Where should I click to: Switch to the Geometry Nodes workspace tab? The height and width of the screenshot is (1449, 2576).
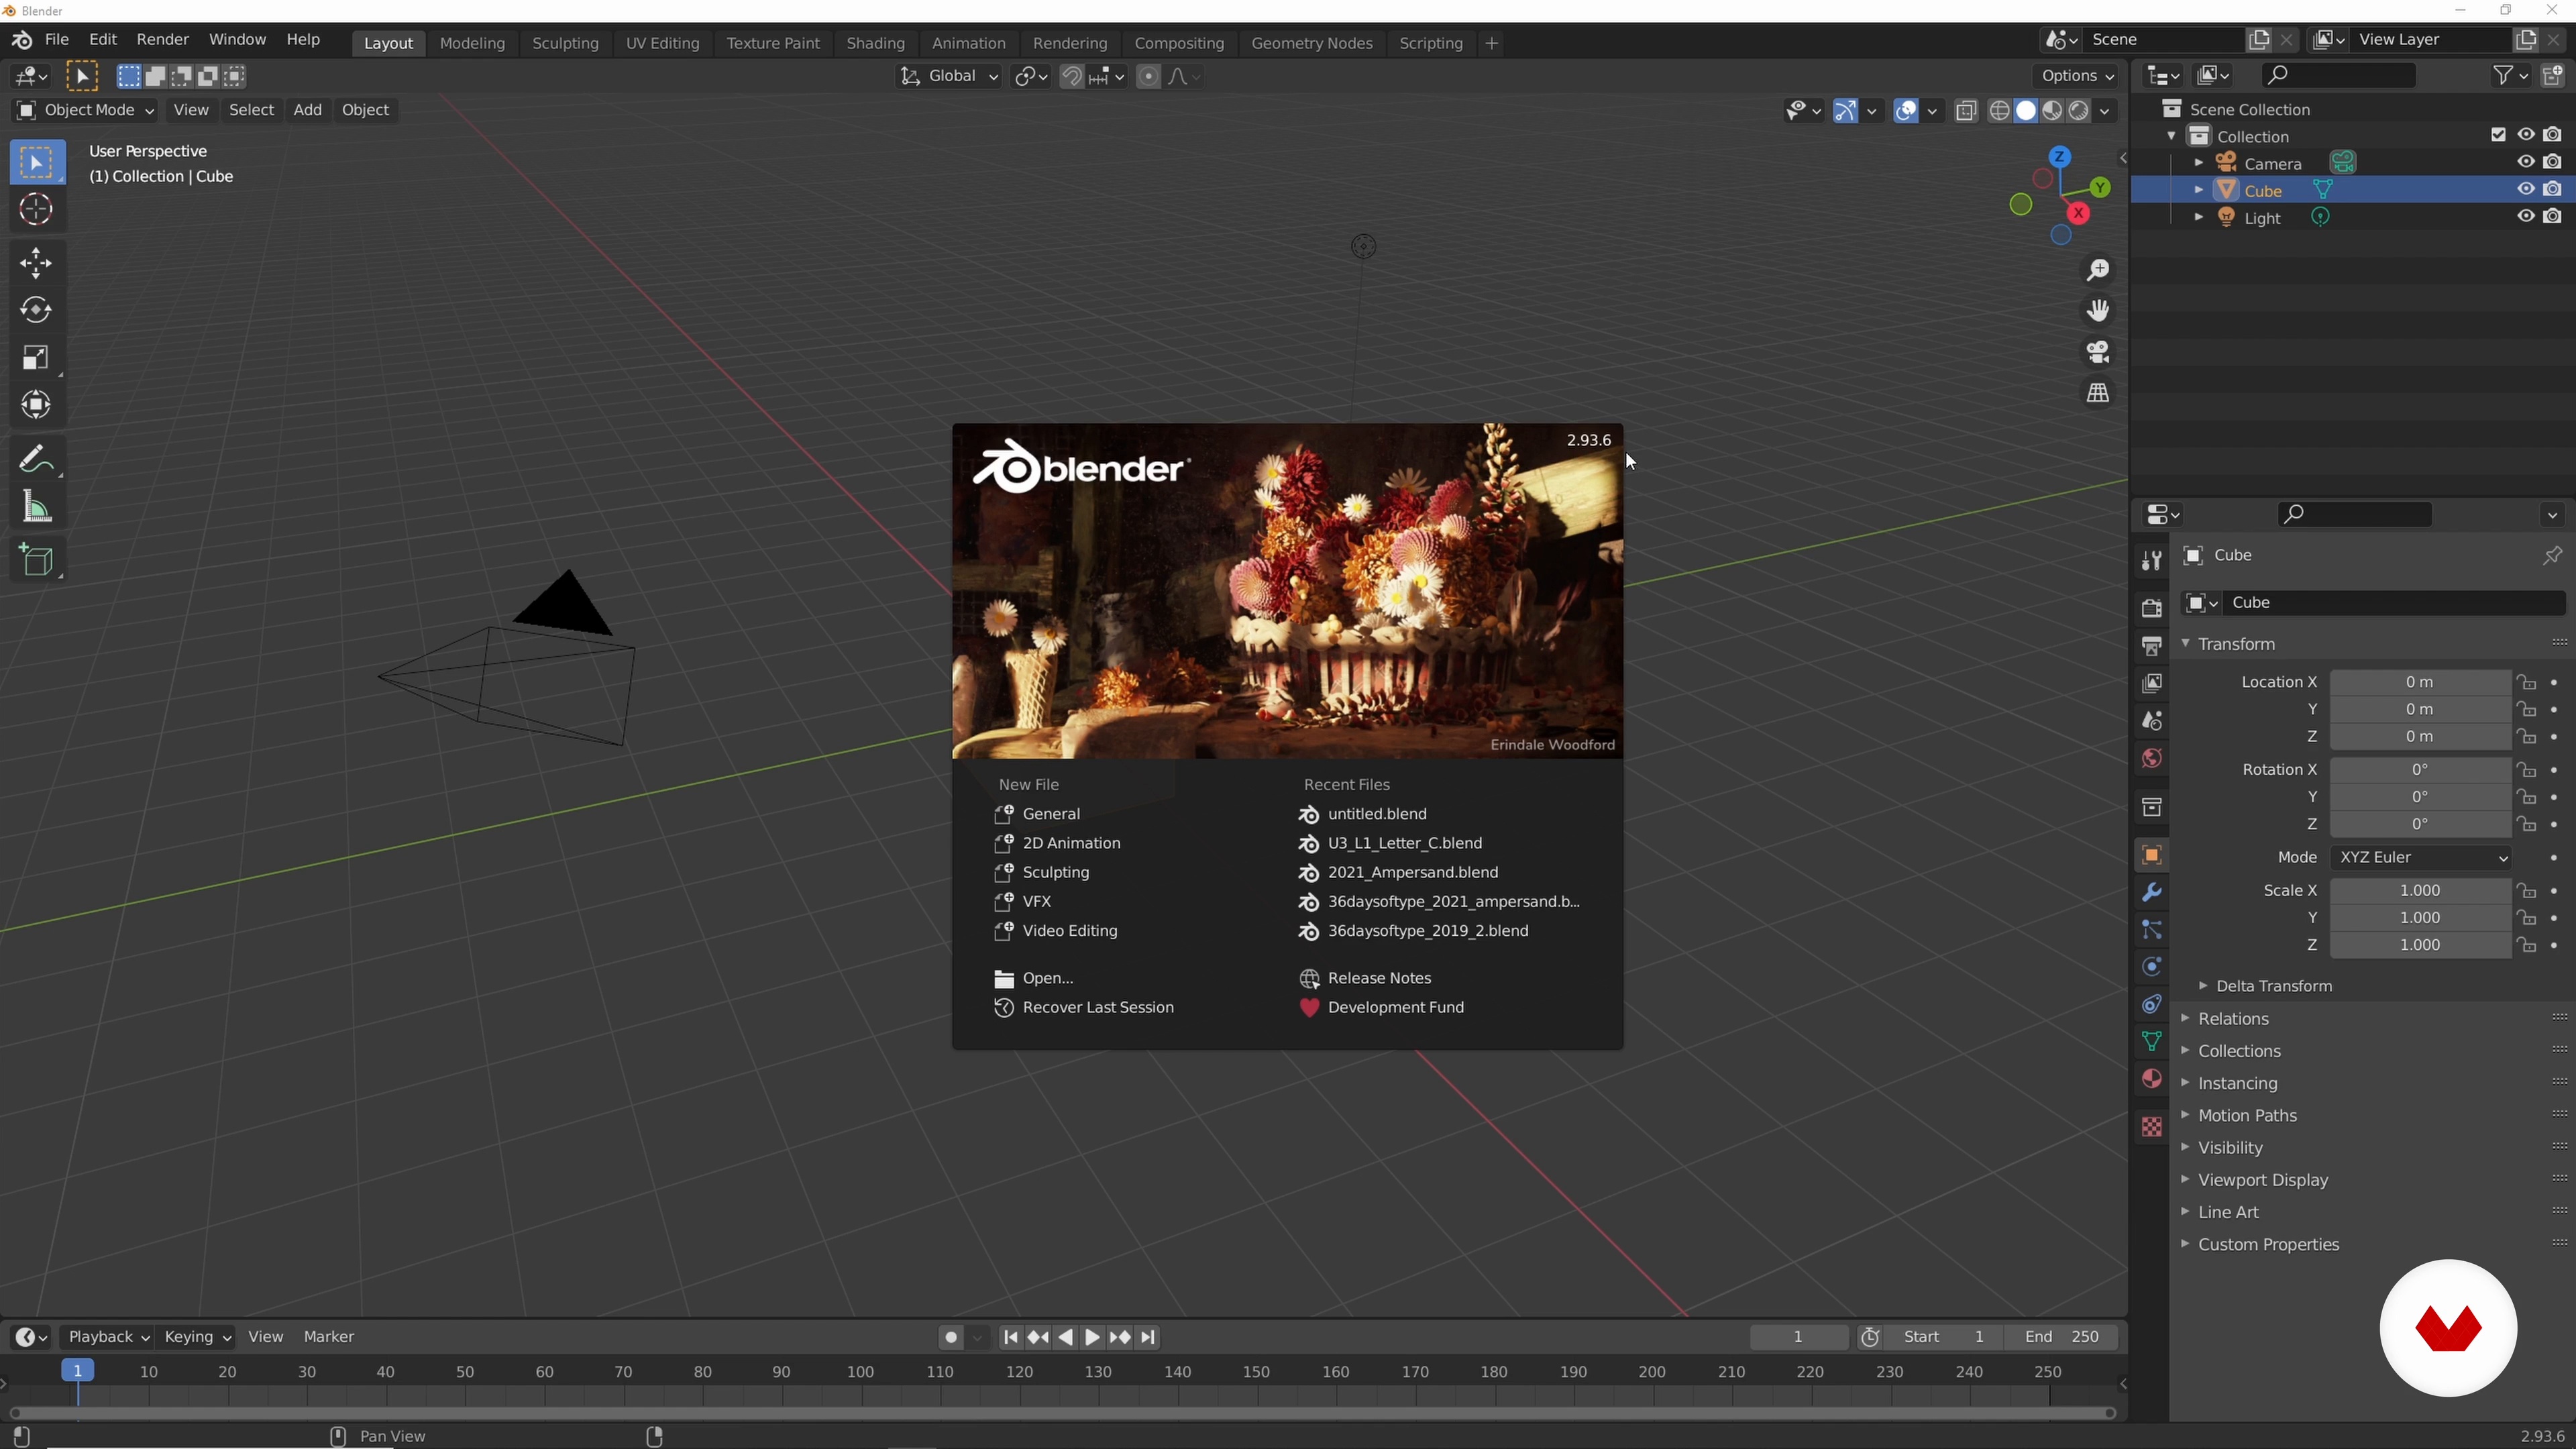pyautogui.click(x=1311, y=44)
